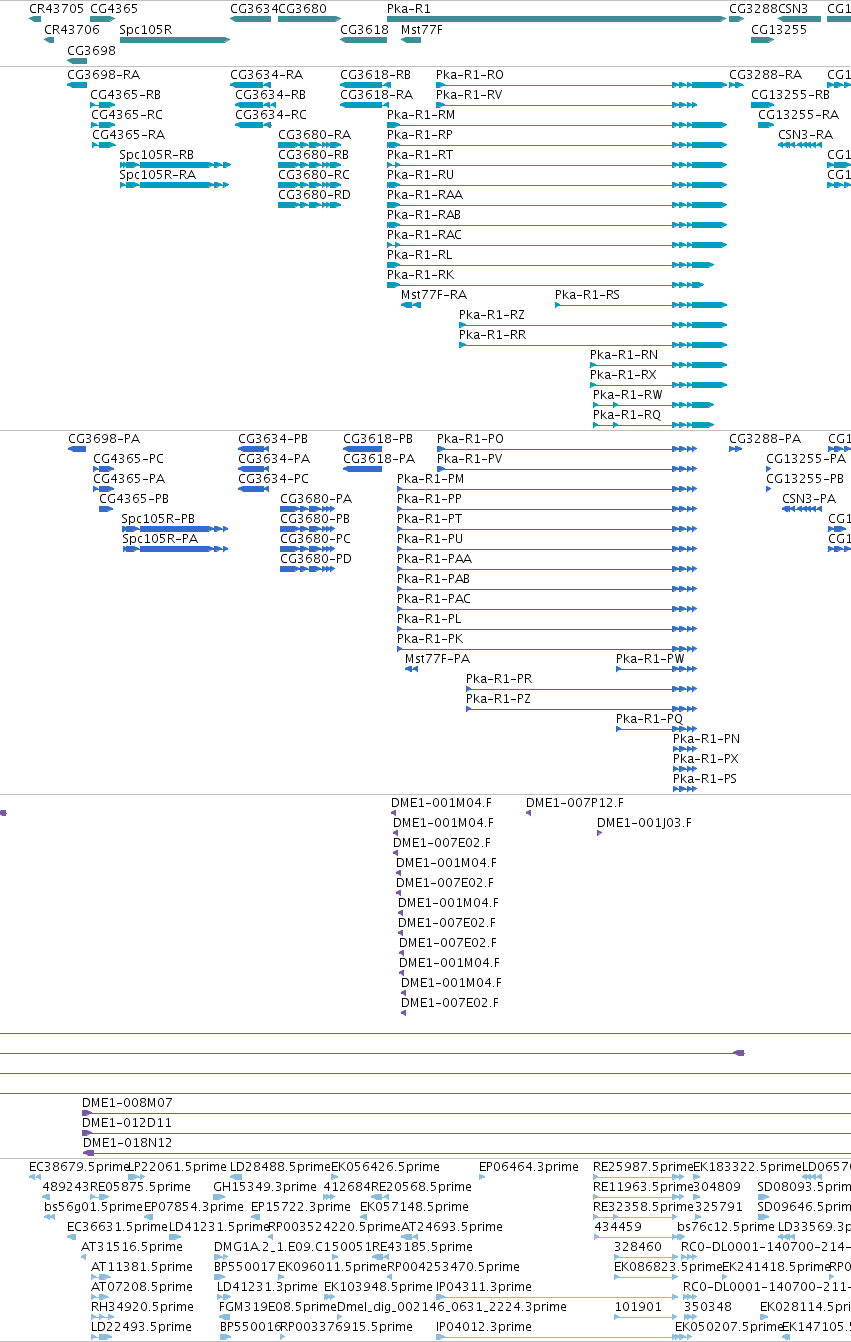Select insertion DME1-001J03.F
This screenshot has height=1342, width=851.
coord(645,822)
